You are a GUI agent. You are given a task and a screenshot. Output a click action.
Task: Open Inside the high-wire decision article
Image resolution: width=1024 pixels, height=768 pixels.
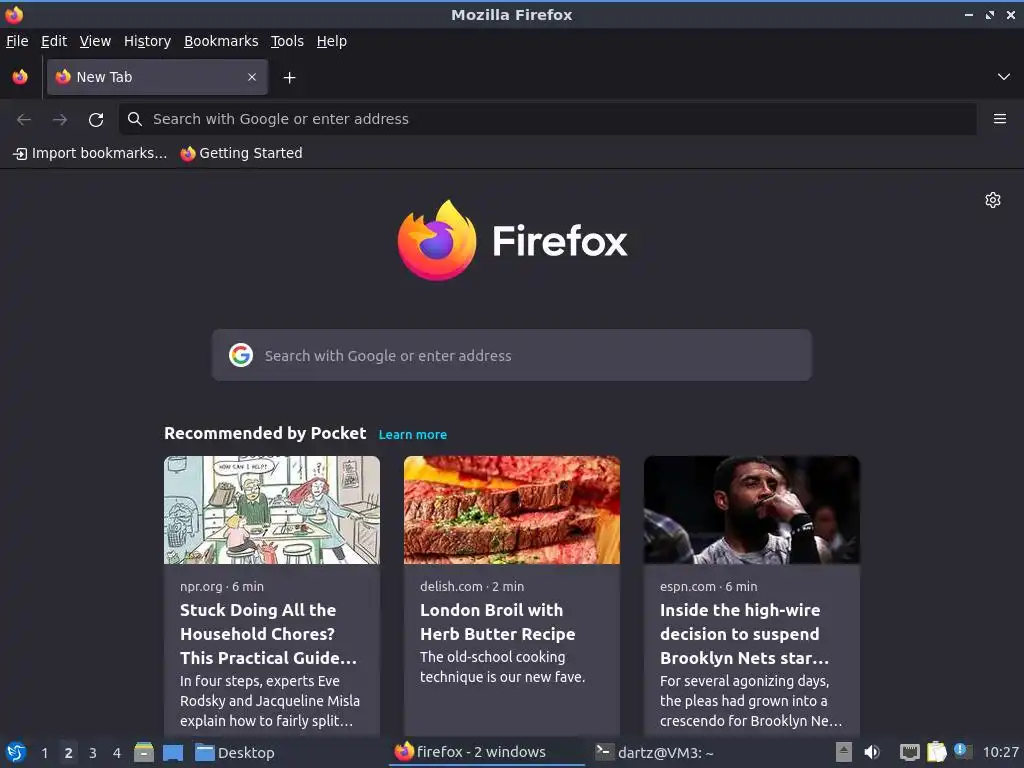click(744, 633)
